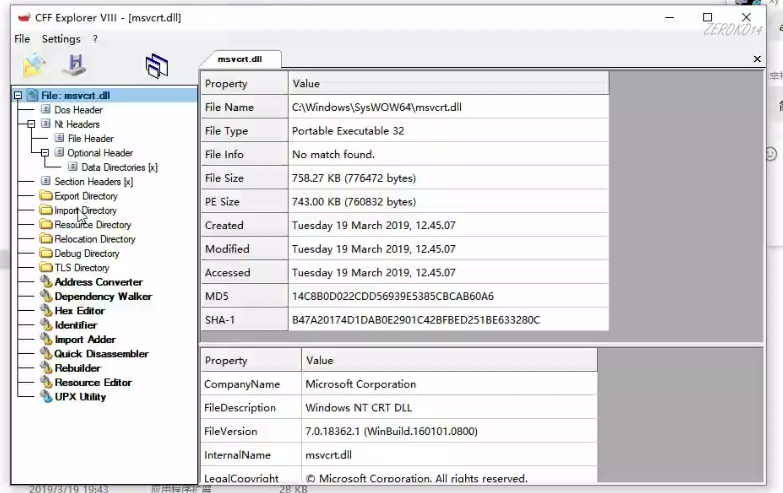This screenshot has width=783, height=493.
Task: Click the Rebuilder tool icon
Action: 46,368
